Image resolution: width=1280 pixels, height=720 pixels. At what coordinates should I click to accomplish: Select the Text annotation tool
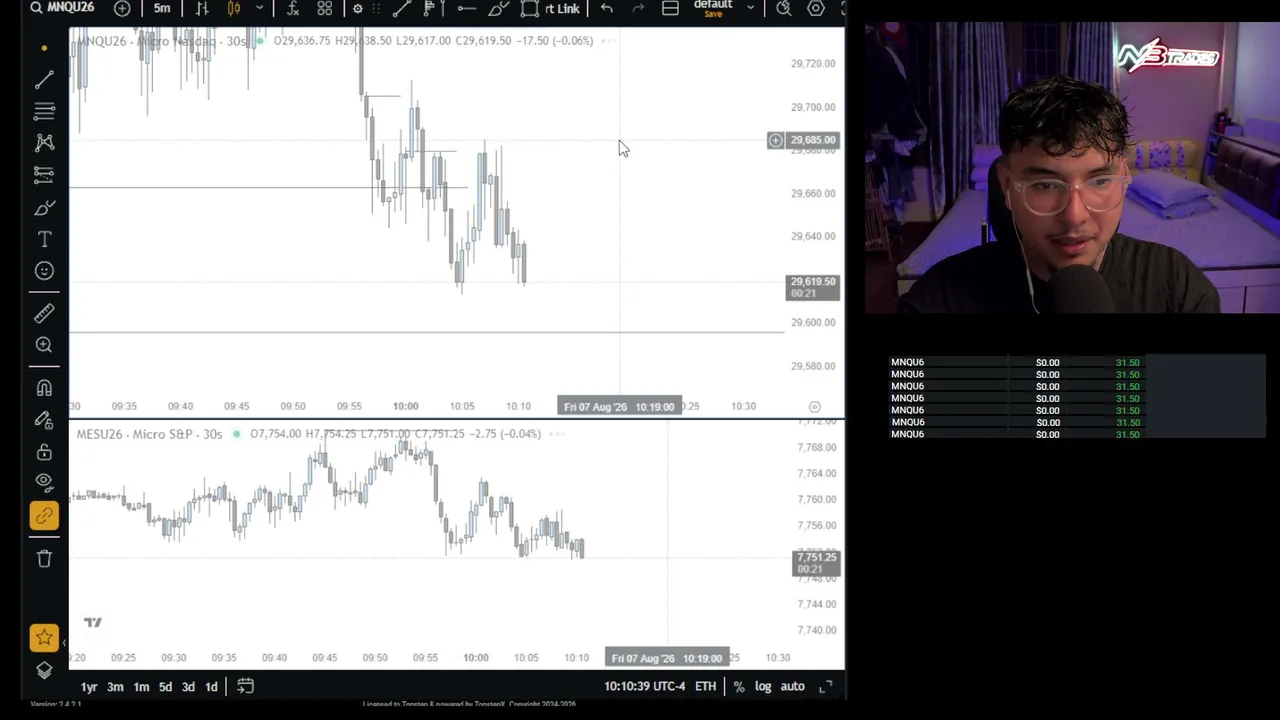44,239
